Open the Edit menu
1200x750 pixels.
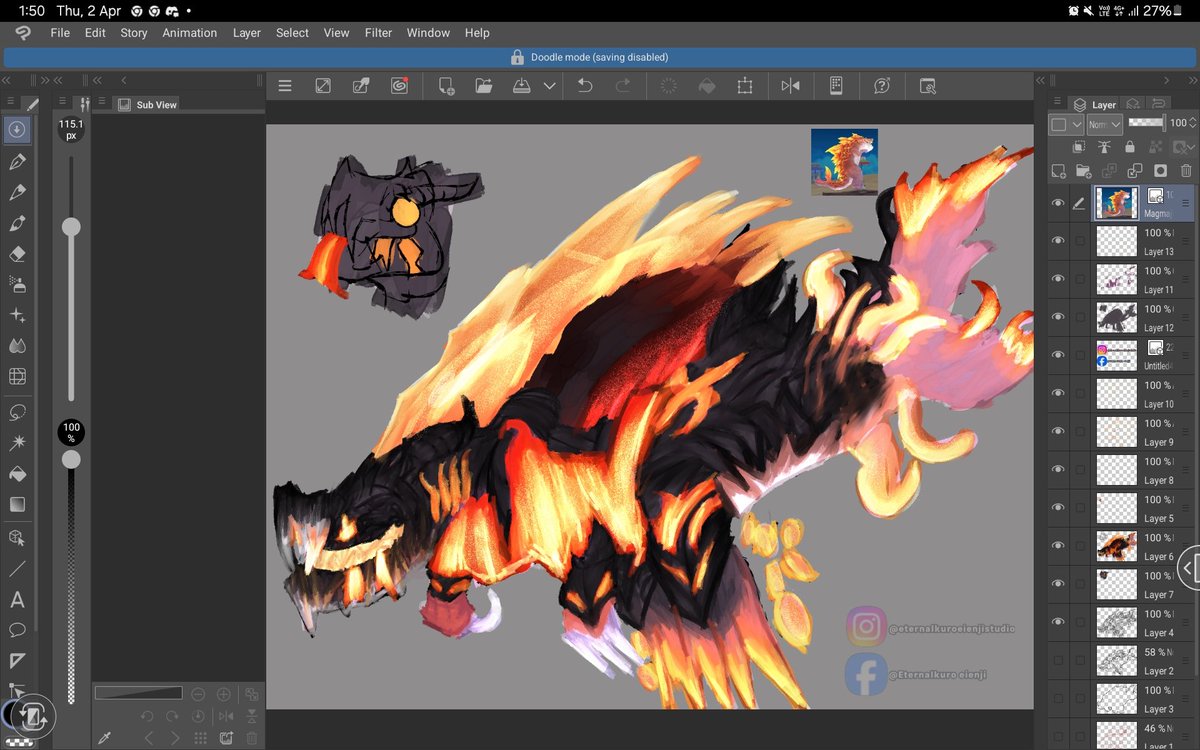click(95, 33)
